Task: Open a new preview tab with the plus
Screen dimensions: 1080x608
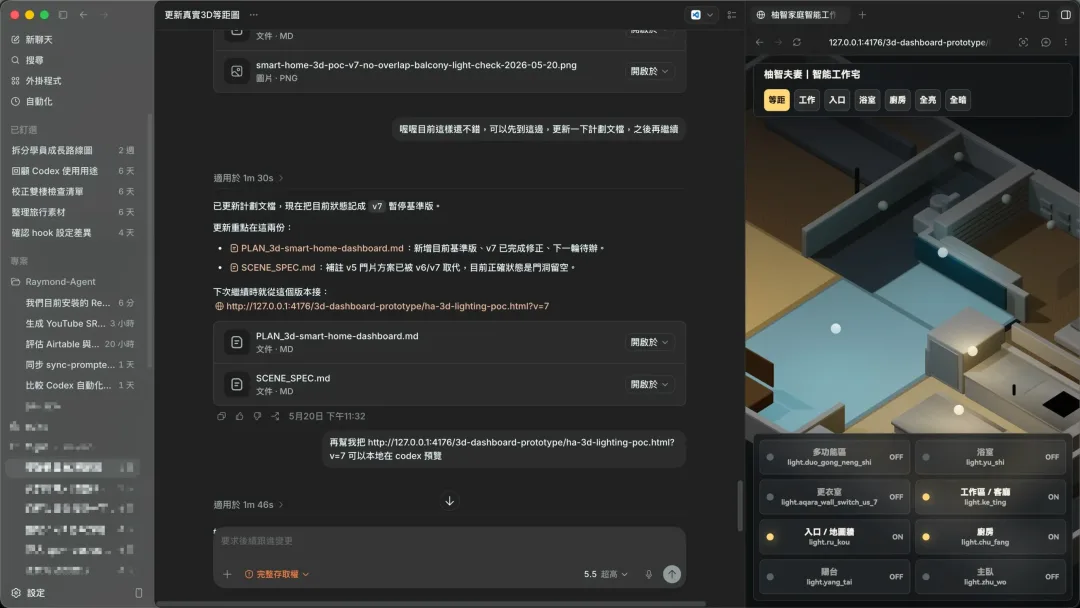Action: point(862,14)
